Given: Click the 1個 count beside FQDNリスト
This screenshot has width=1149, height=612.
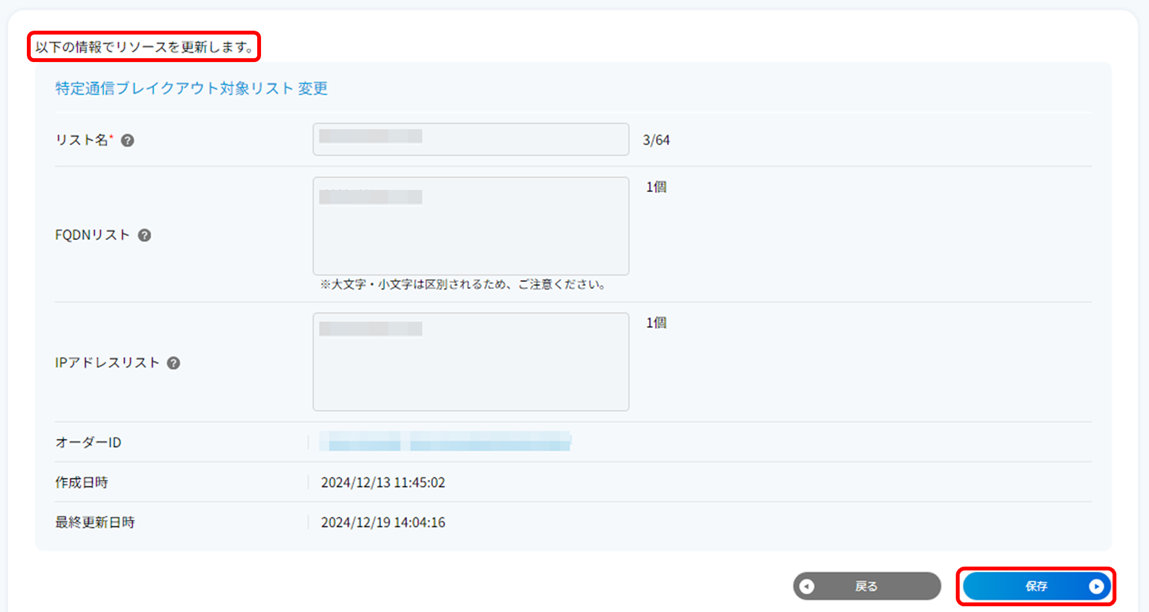Looking at the screenshot, I should pyautogui.click(x=656, y=187).
